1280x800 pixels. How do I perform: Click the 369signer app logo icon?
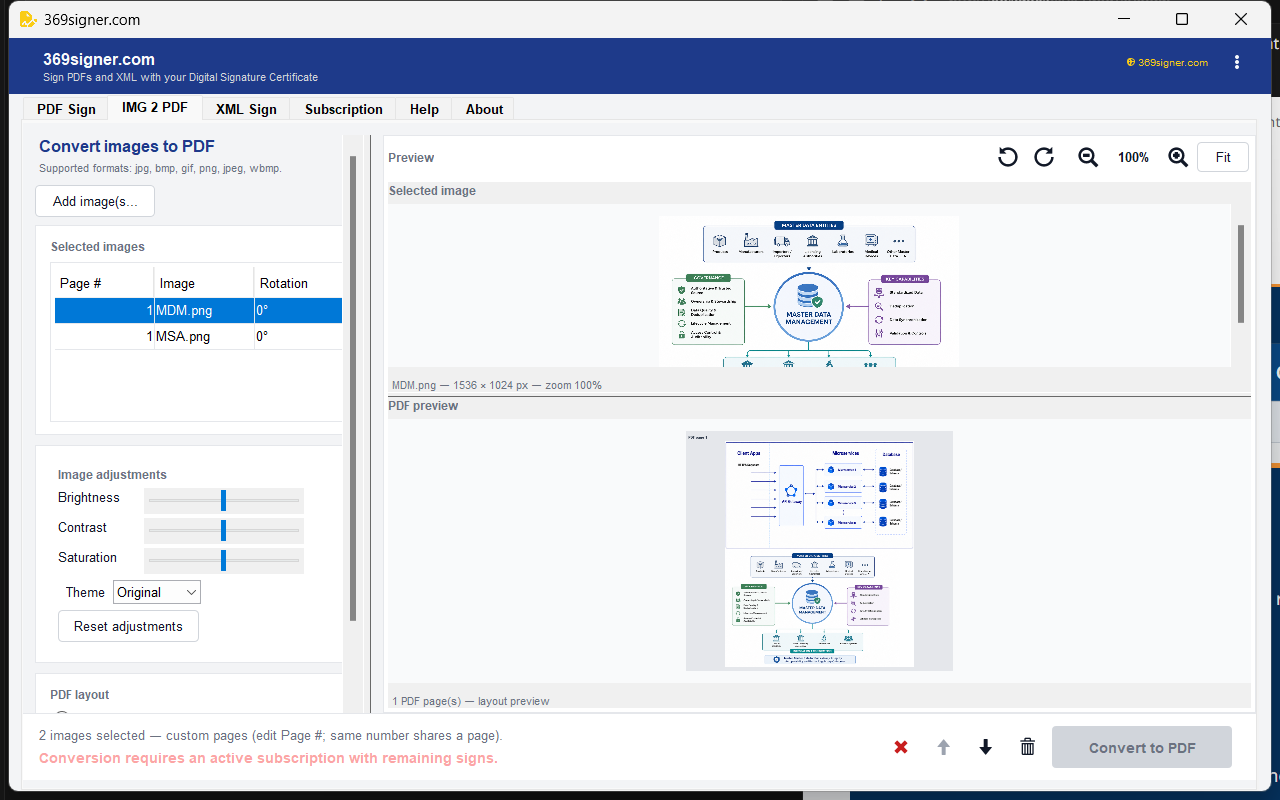click(x=27, y=19)
